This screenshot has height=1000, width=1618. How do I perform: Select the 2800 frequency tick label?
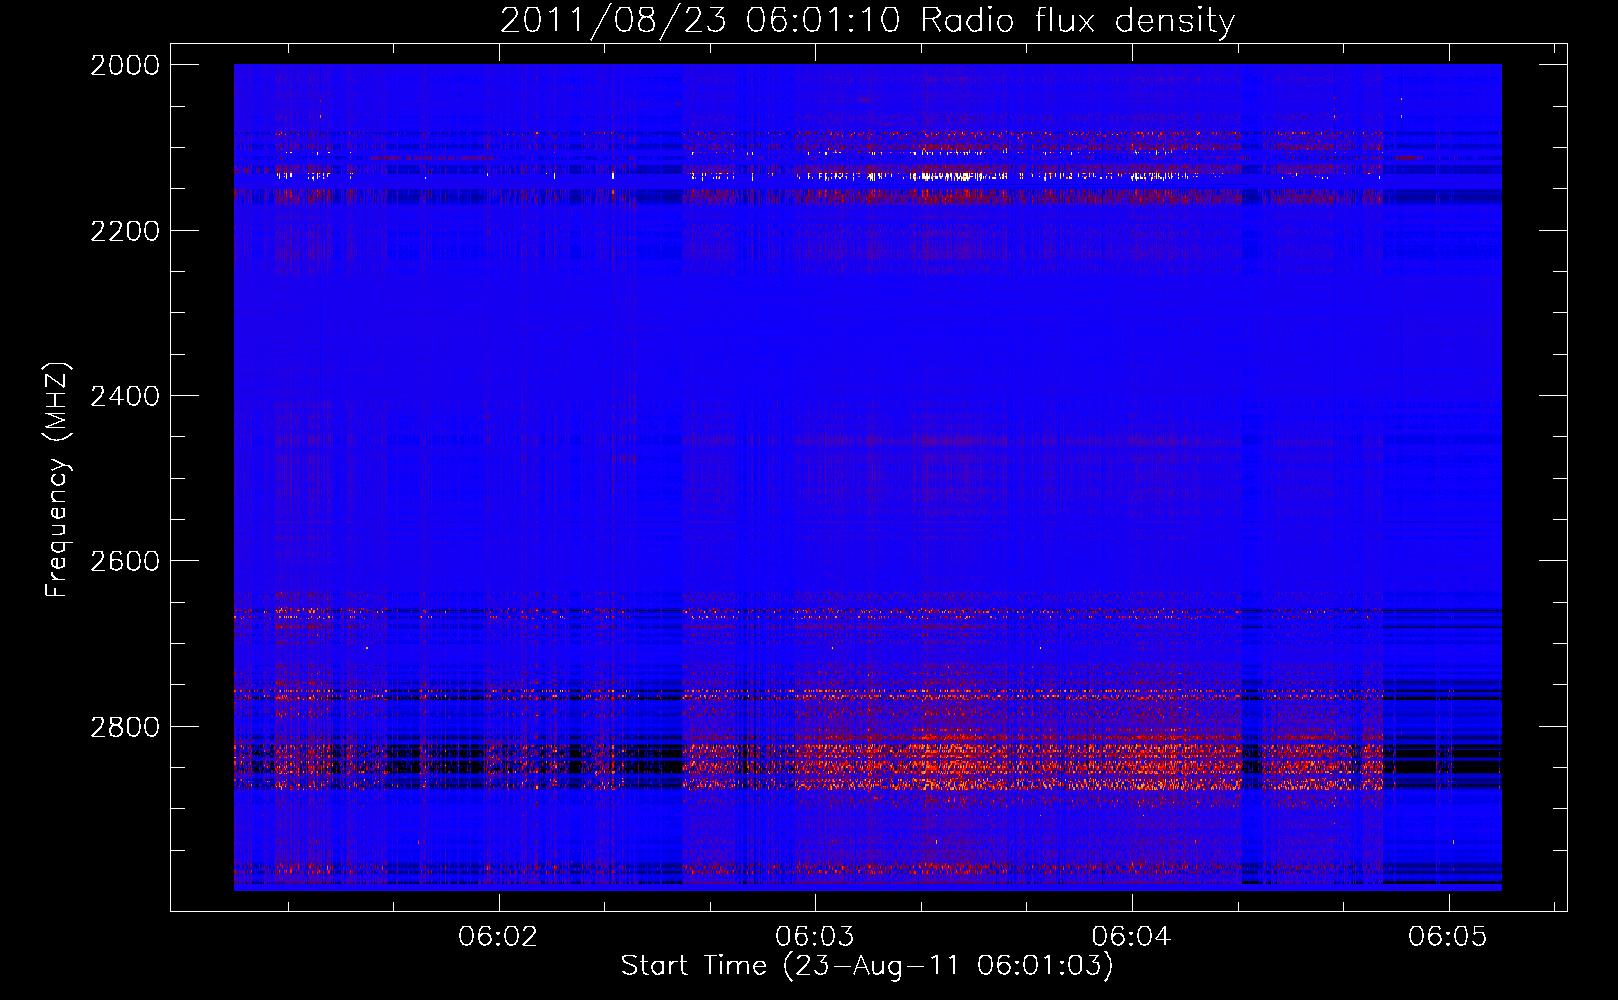(x=125, y=727)
